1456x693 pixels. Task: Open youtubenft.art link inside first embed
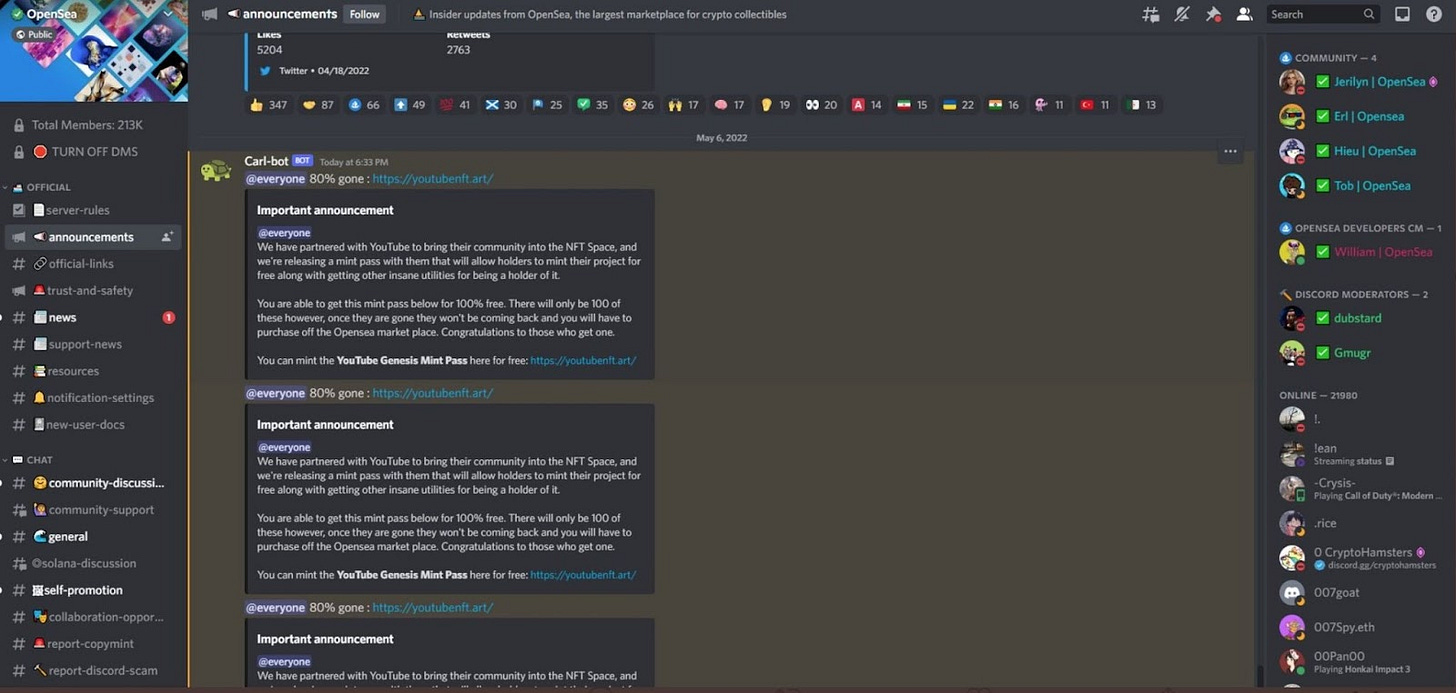point(583,361)
